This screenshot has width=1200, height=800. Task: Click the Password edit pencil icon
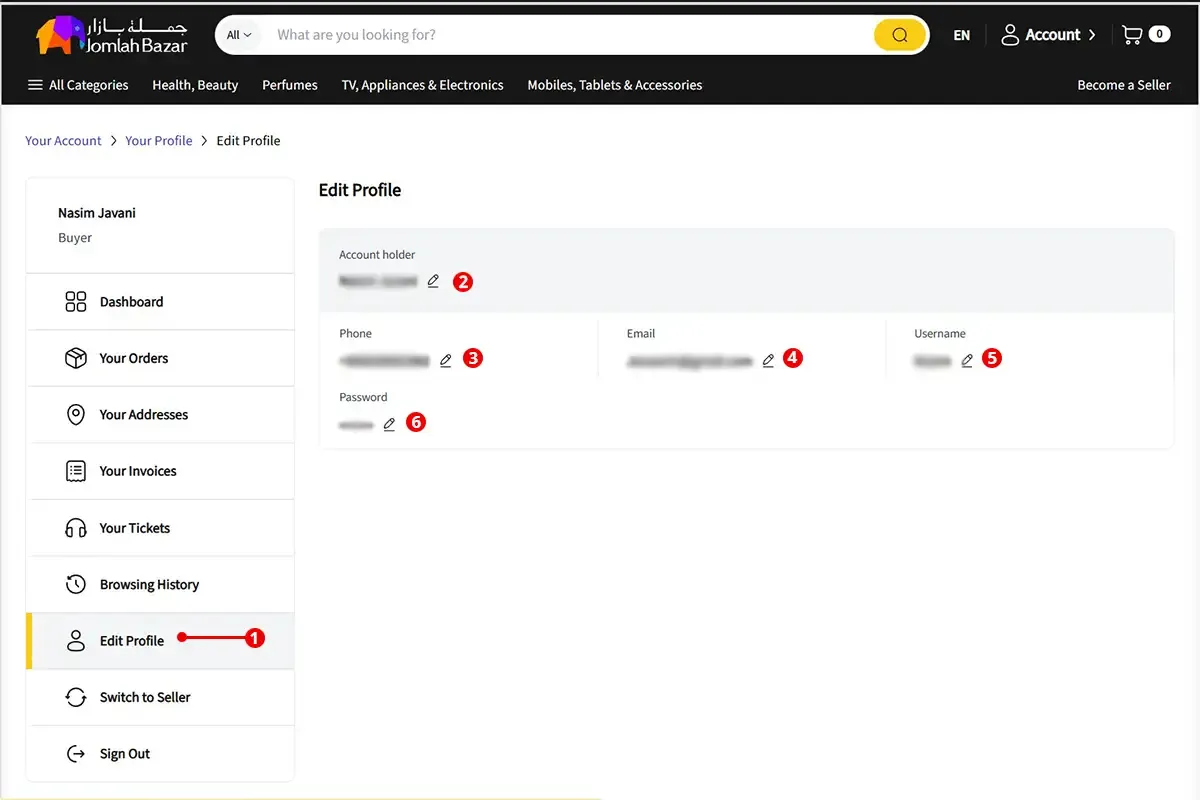pos(389,424)
